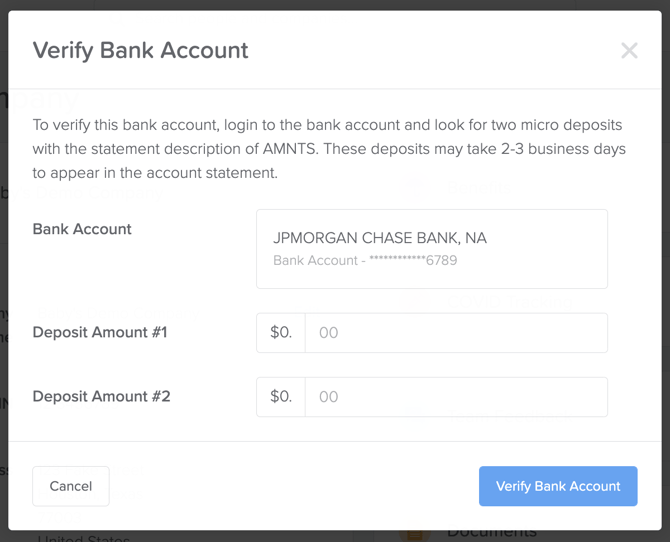This screenshot has width=670, height=542.
Task: Click the $0. prefix of Deposit Amount #1
Action: [x=281, y=333]
